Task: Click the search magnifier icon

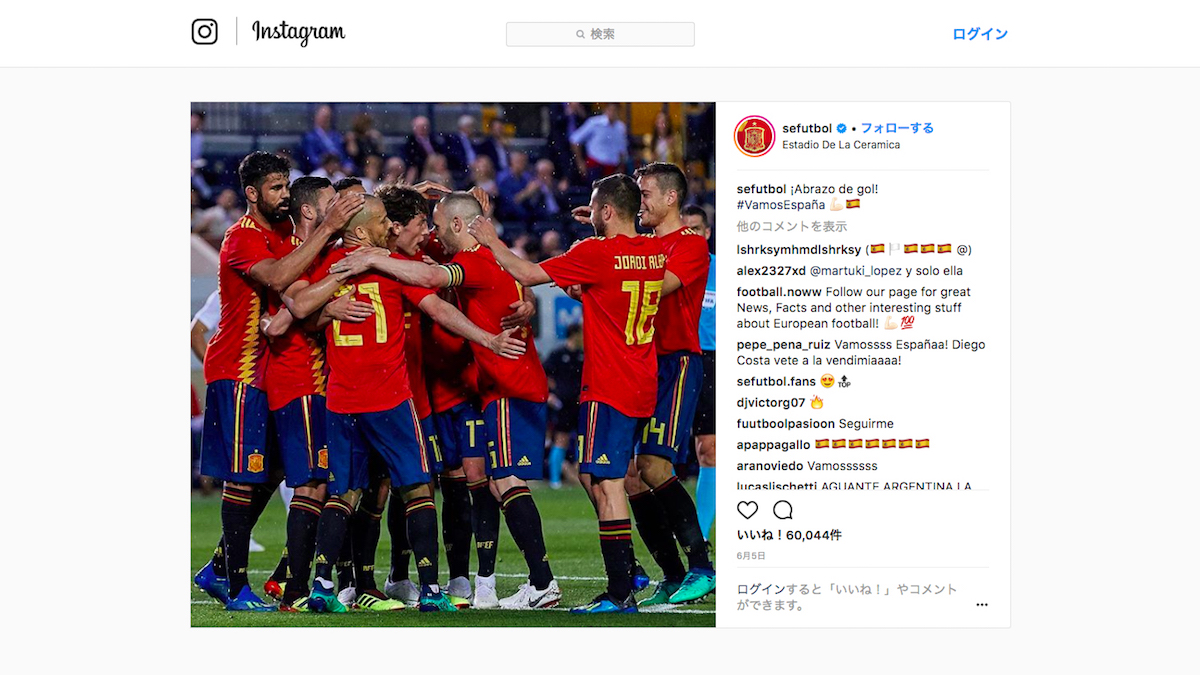Action: (x=580, y=34)
